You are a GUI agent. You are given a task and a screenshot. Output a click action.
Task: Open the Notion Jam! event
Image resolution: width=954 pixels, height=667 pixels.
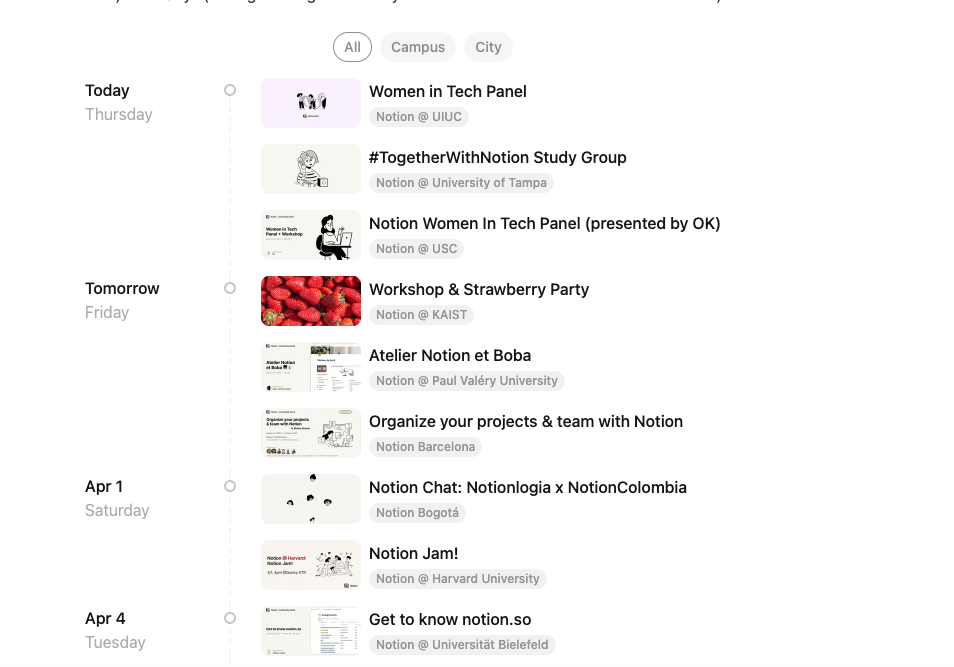click(414, 554)
